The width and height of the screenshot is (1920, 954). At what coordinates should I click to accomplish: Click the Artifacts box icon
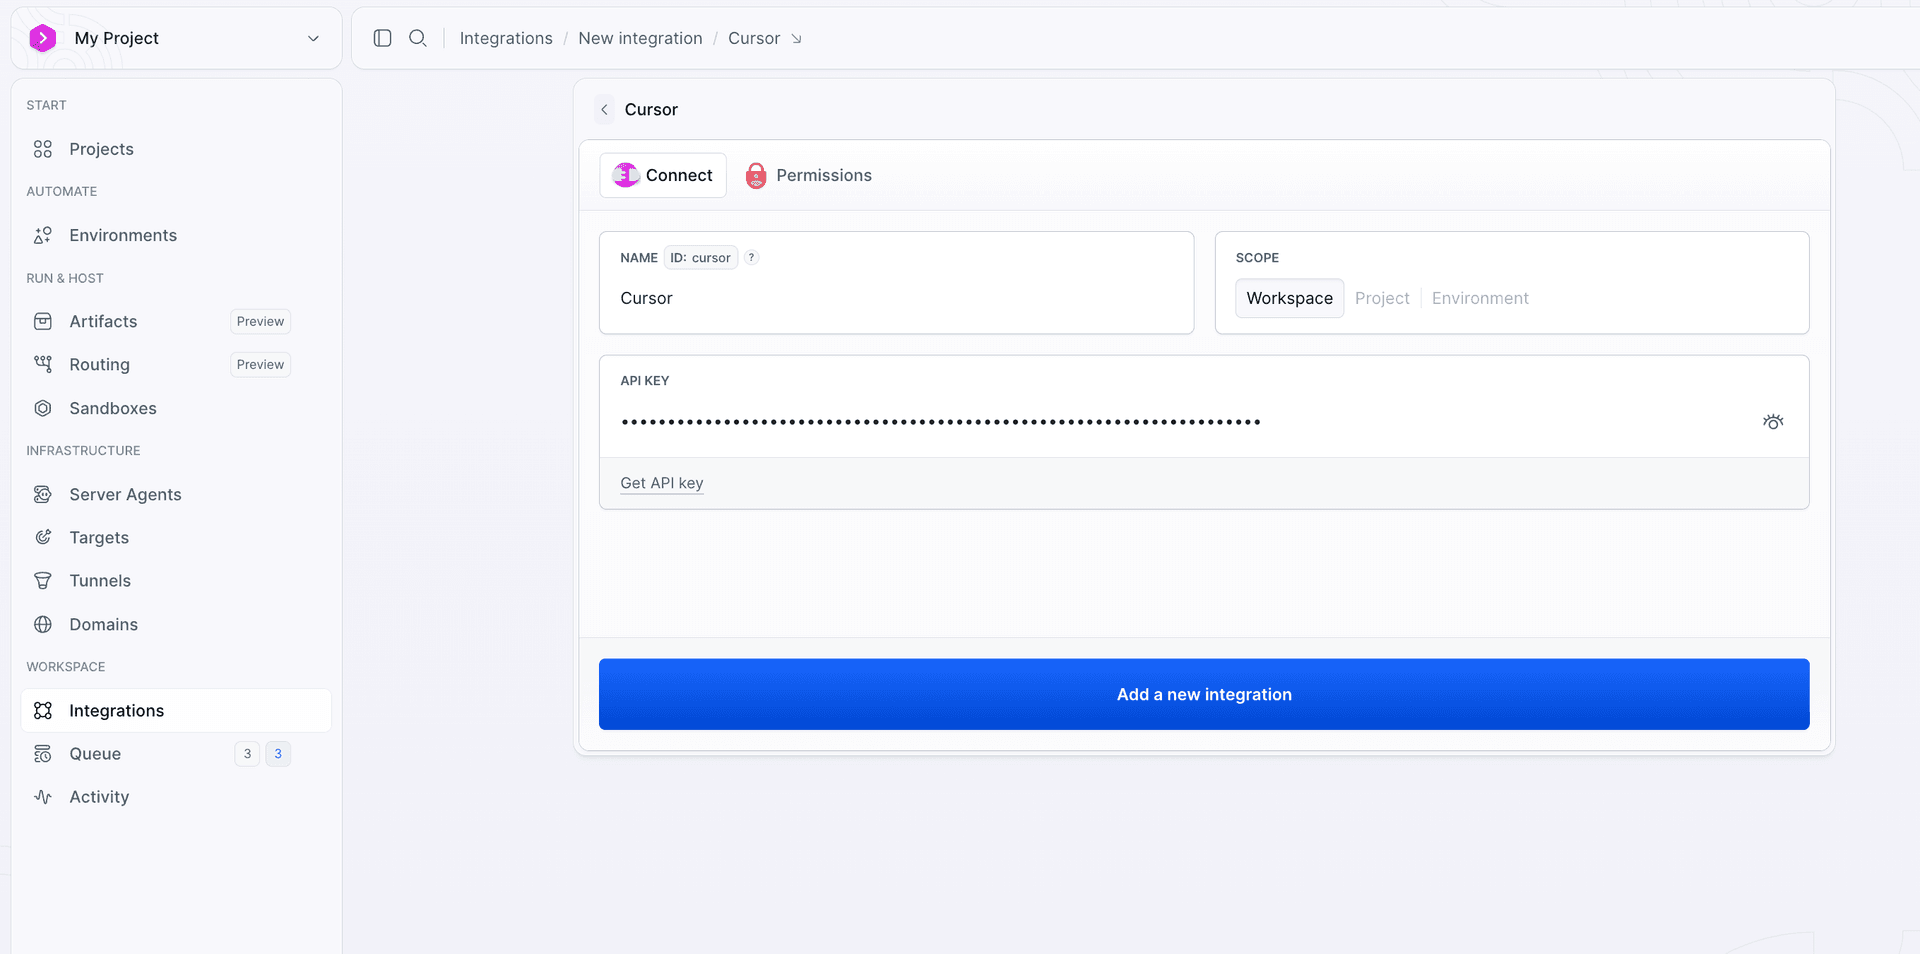coord(43,321)
